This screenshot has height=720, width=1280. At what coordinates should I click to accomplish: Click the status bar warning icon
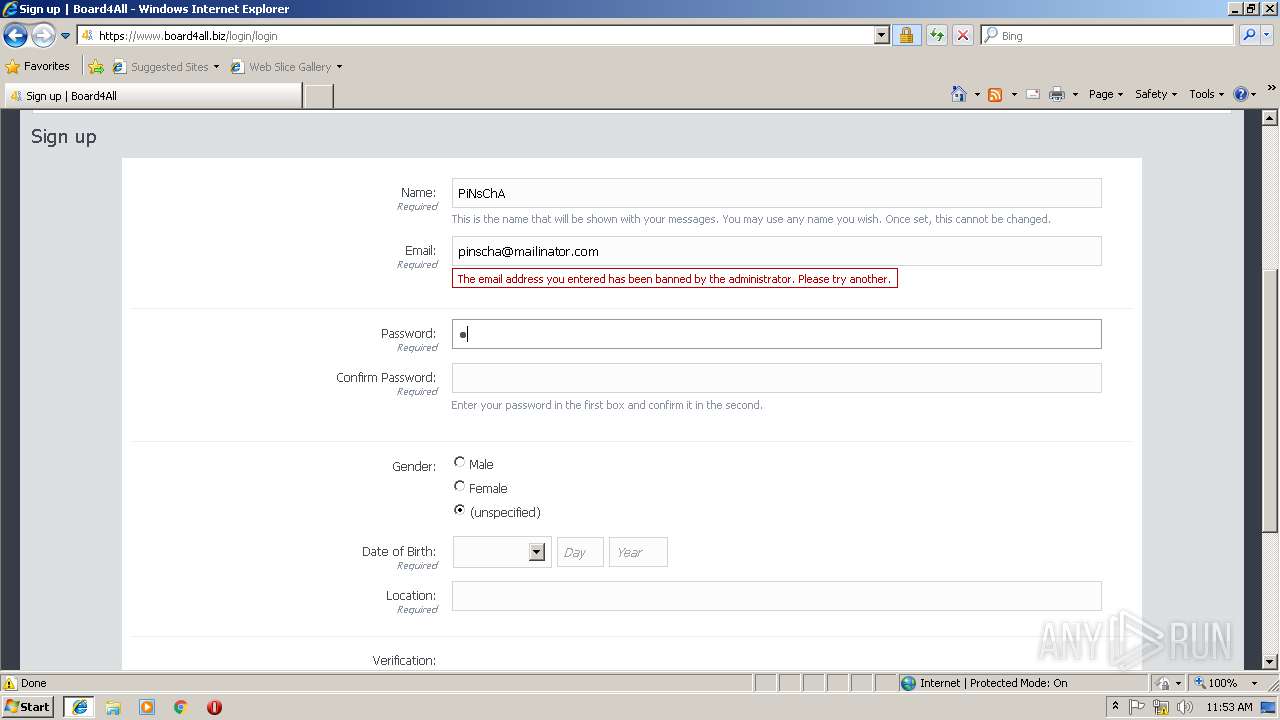(10, 683)
